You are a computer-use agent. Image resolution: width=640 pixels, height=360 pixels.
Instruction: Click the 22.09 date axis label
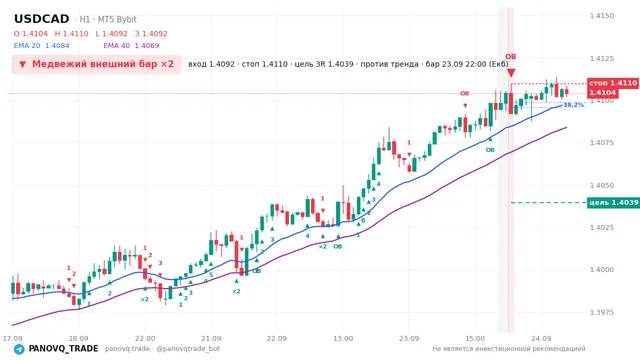(x=276, y=339)
